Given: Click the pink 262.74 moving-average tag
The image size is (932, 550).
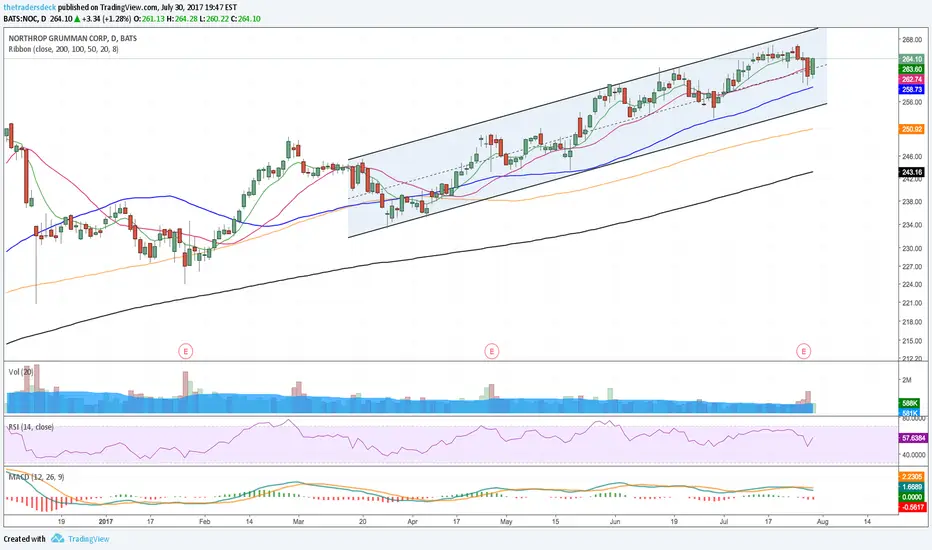Looking at the screenshot, I should 912,79.
